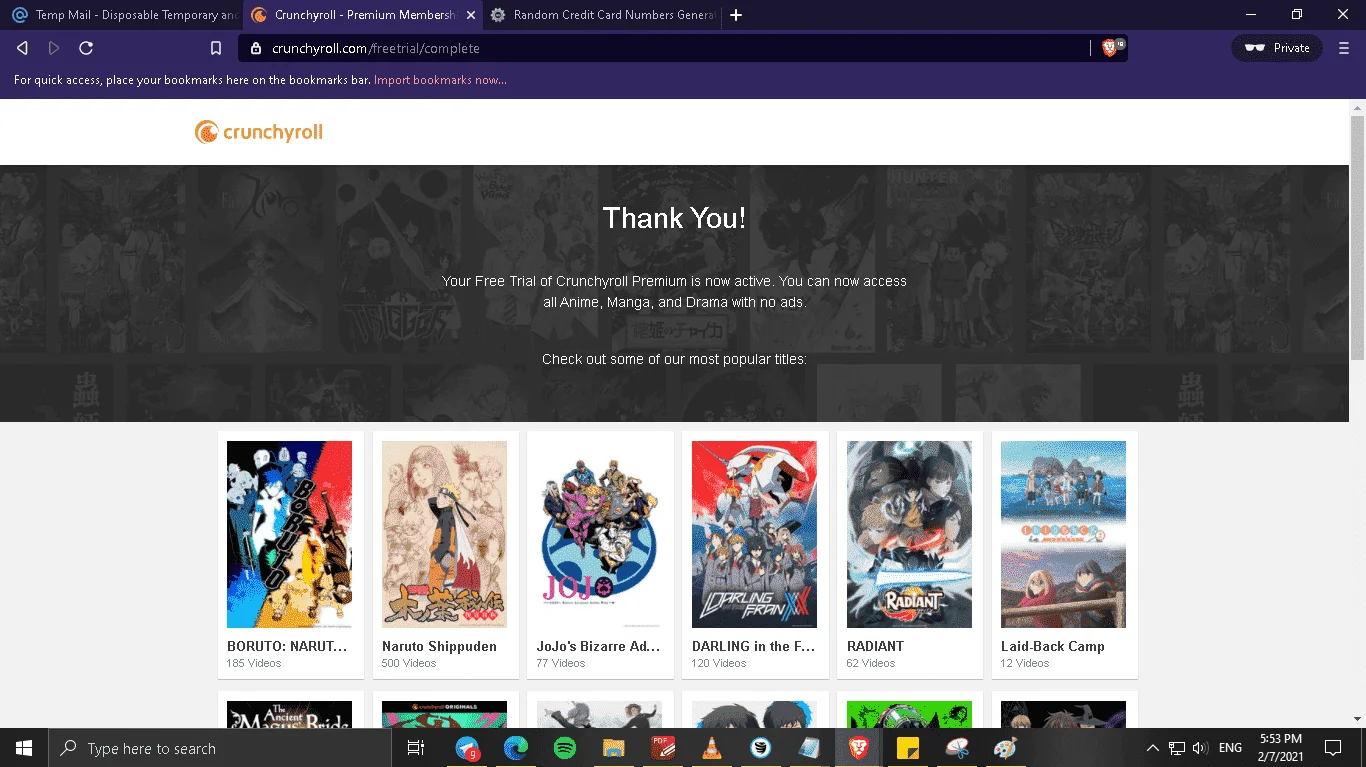This screenshot has height=767, width=1366.
Task: Click 120 Videos under DARLING
Action: point(719,663)
